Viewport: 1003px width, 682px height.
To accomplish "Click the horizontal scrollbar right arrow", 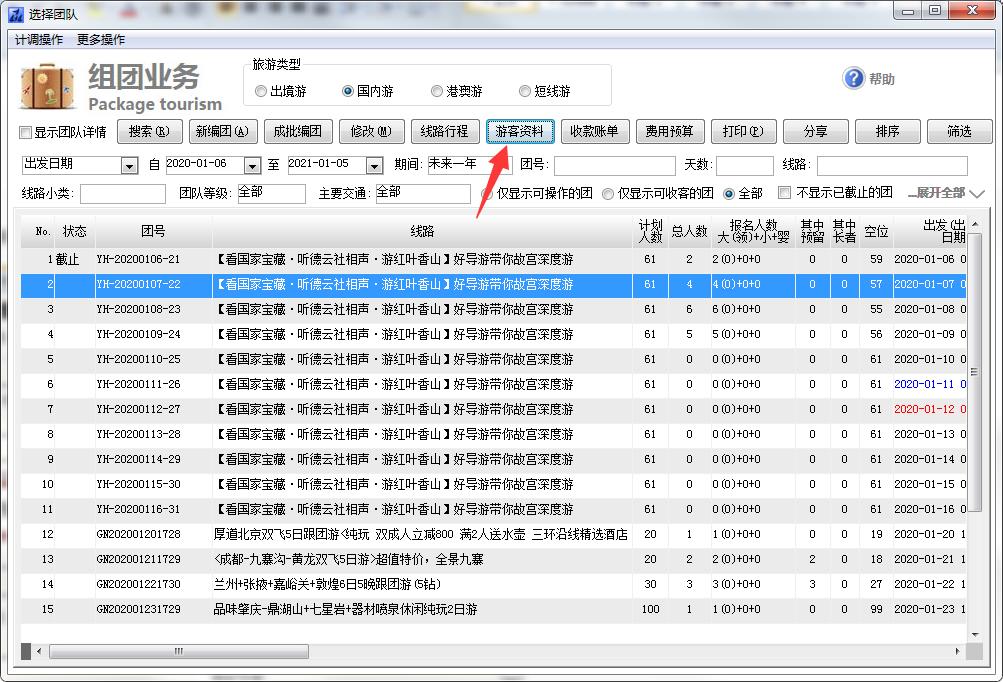I will click(957, 651).
